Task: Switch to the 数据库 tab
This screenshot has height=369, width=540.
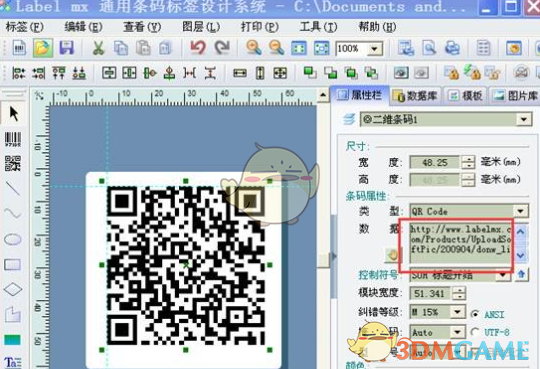Action: pos(416,96)
